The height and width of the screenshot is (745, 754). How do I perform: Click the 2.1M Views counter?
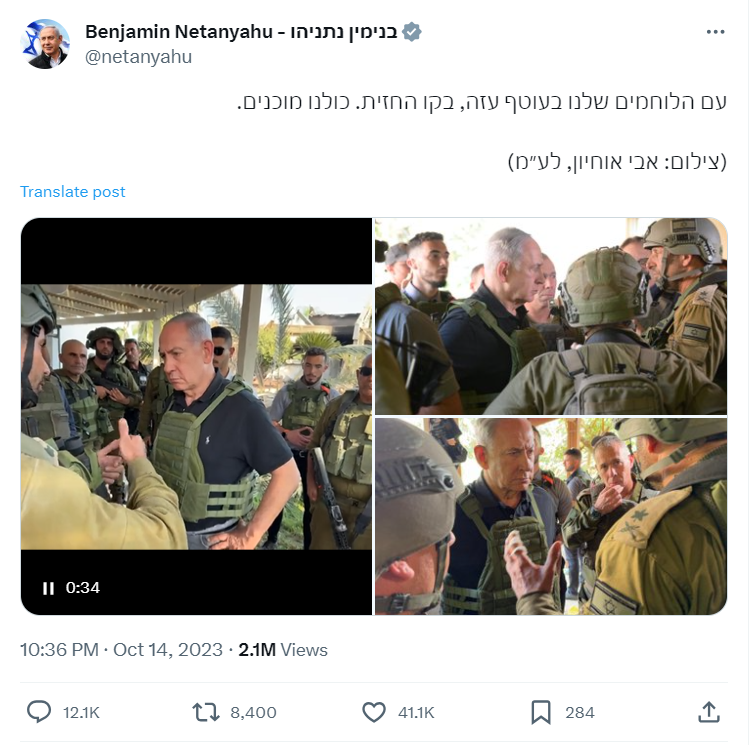[x=283, y=650]
